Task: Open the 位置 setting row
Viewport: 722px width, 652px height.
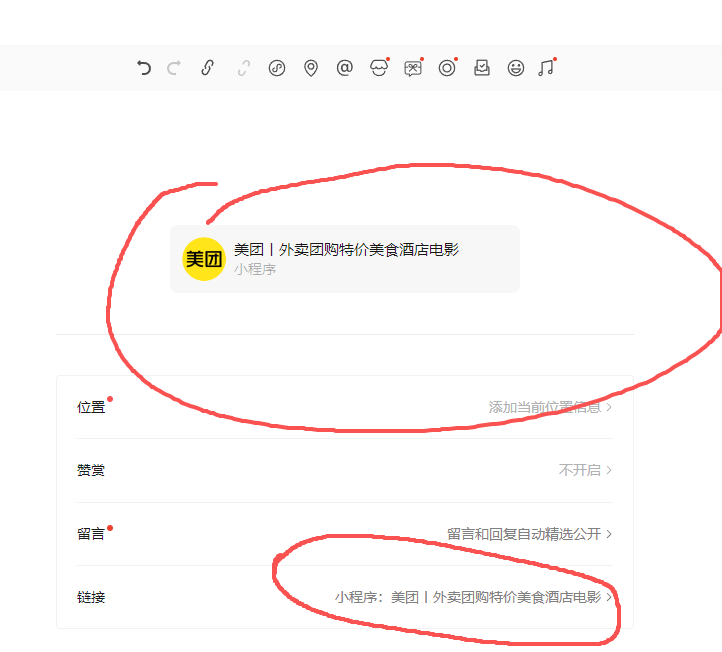Action: tap(345, 407)
